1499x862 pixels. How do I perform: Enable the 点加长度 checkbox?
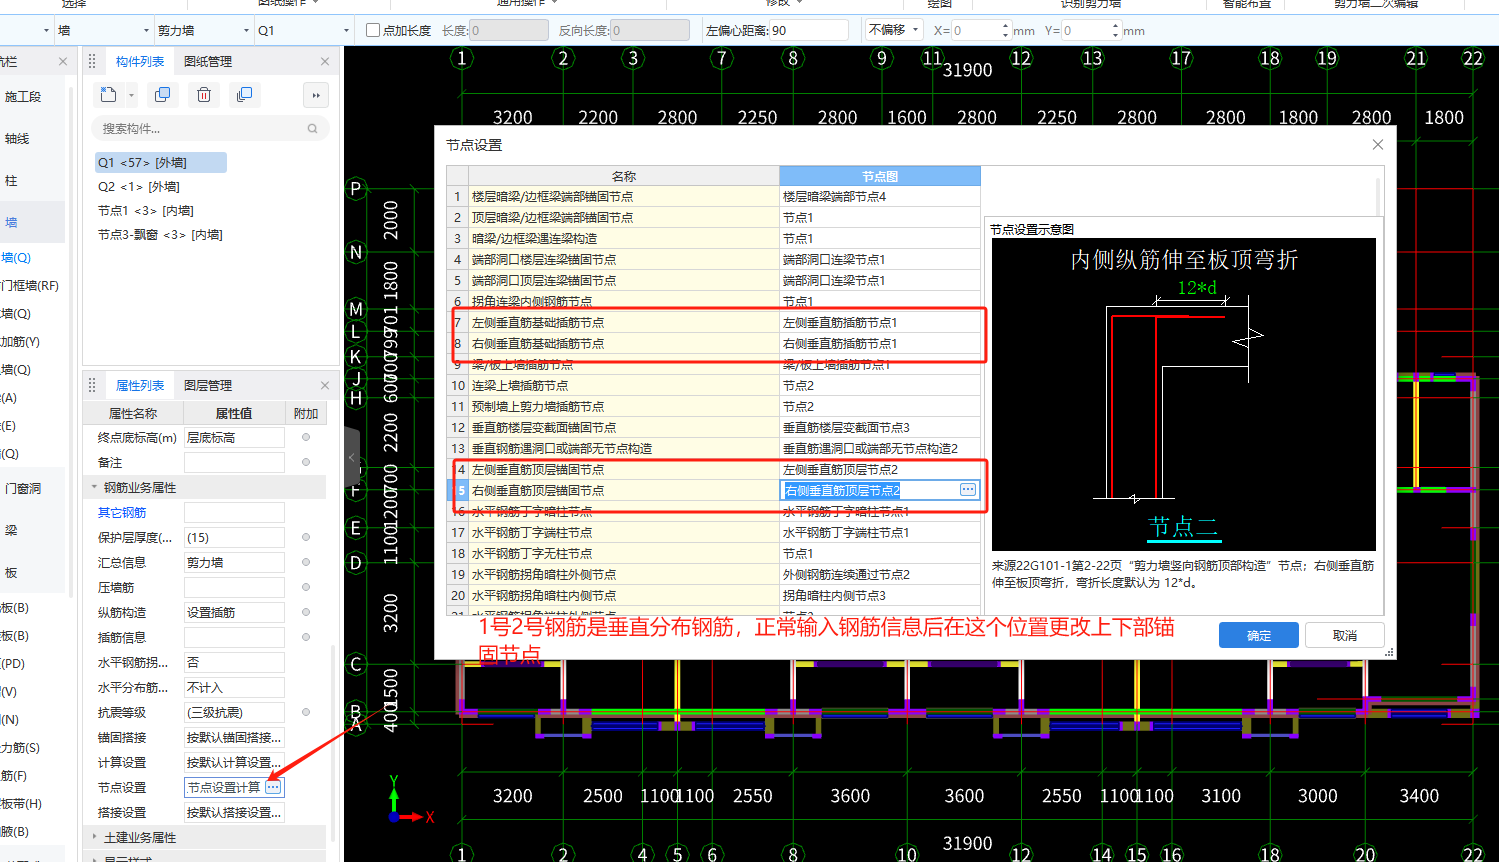(x=373, y=30)
